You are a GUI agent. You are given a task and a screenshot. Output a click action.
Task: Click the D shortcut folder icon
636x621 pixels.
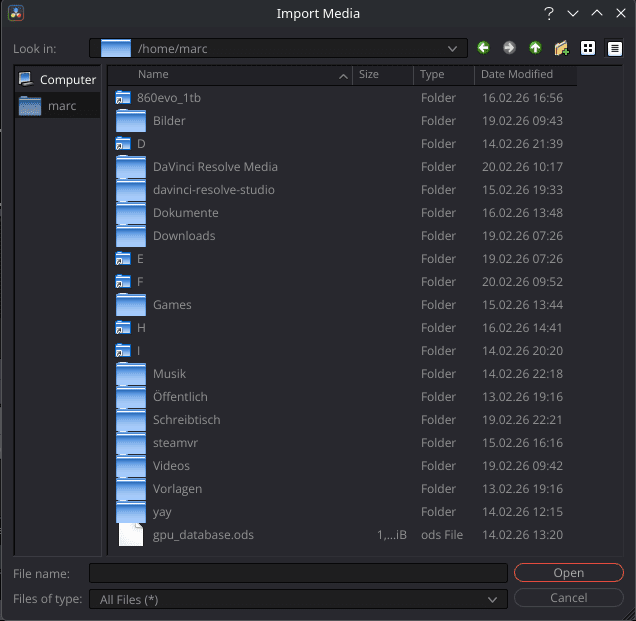point(123,144)
